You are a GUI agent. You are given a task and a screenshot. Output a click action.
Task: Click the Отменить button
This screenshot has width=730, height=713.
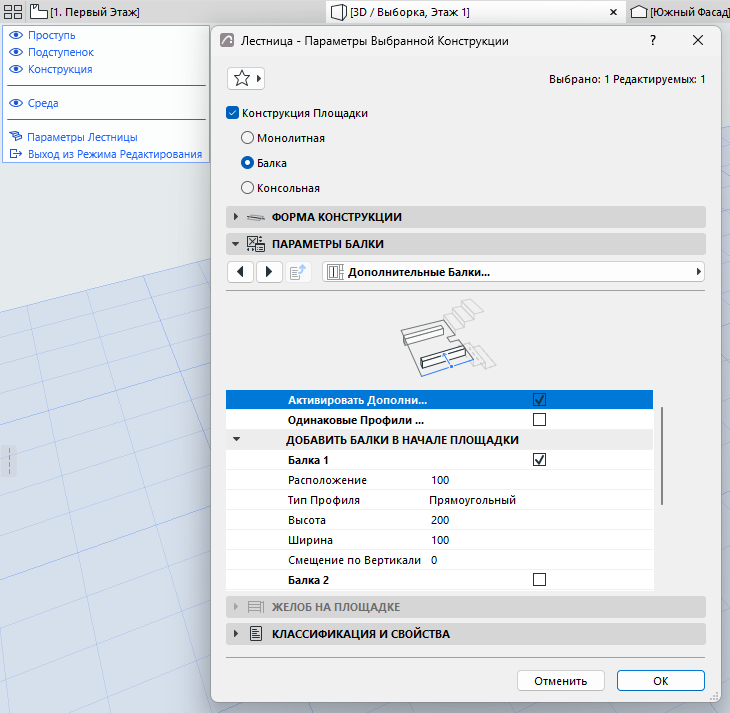[561, 681]
